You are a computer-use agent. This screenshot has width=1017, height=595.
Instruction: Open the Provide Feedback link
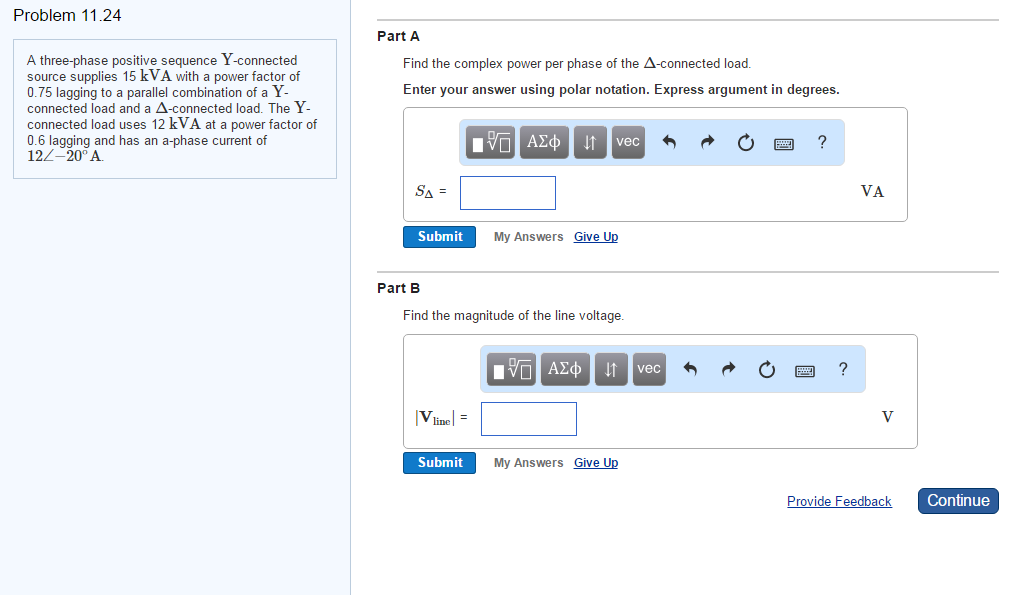tap(839, 502)
